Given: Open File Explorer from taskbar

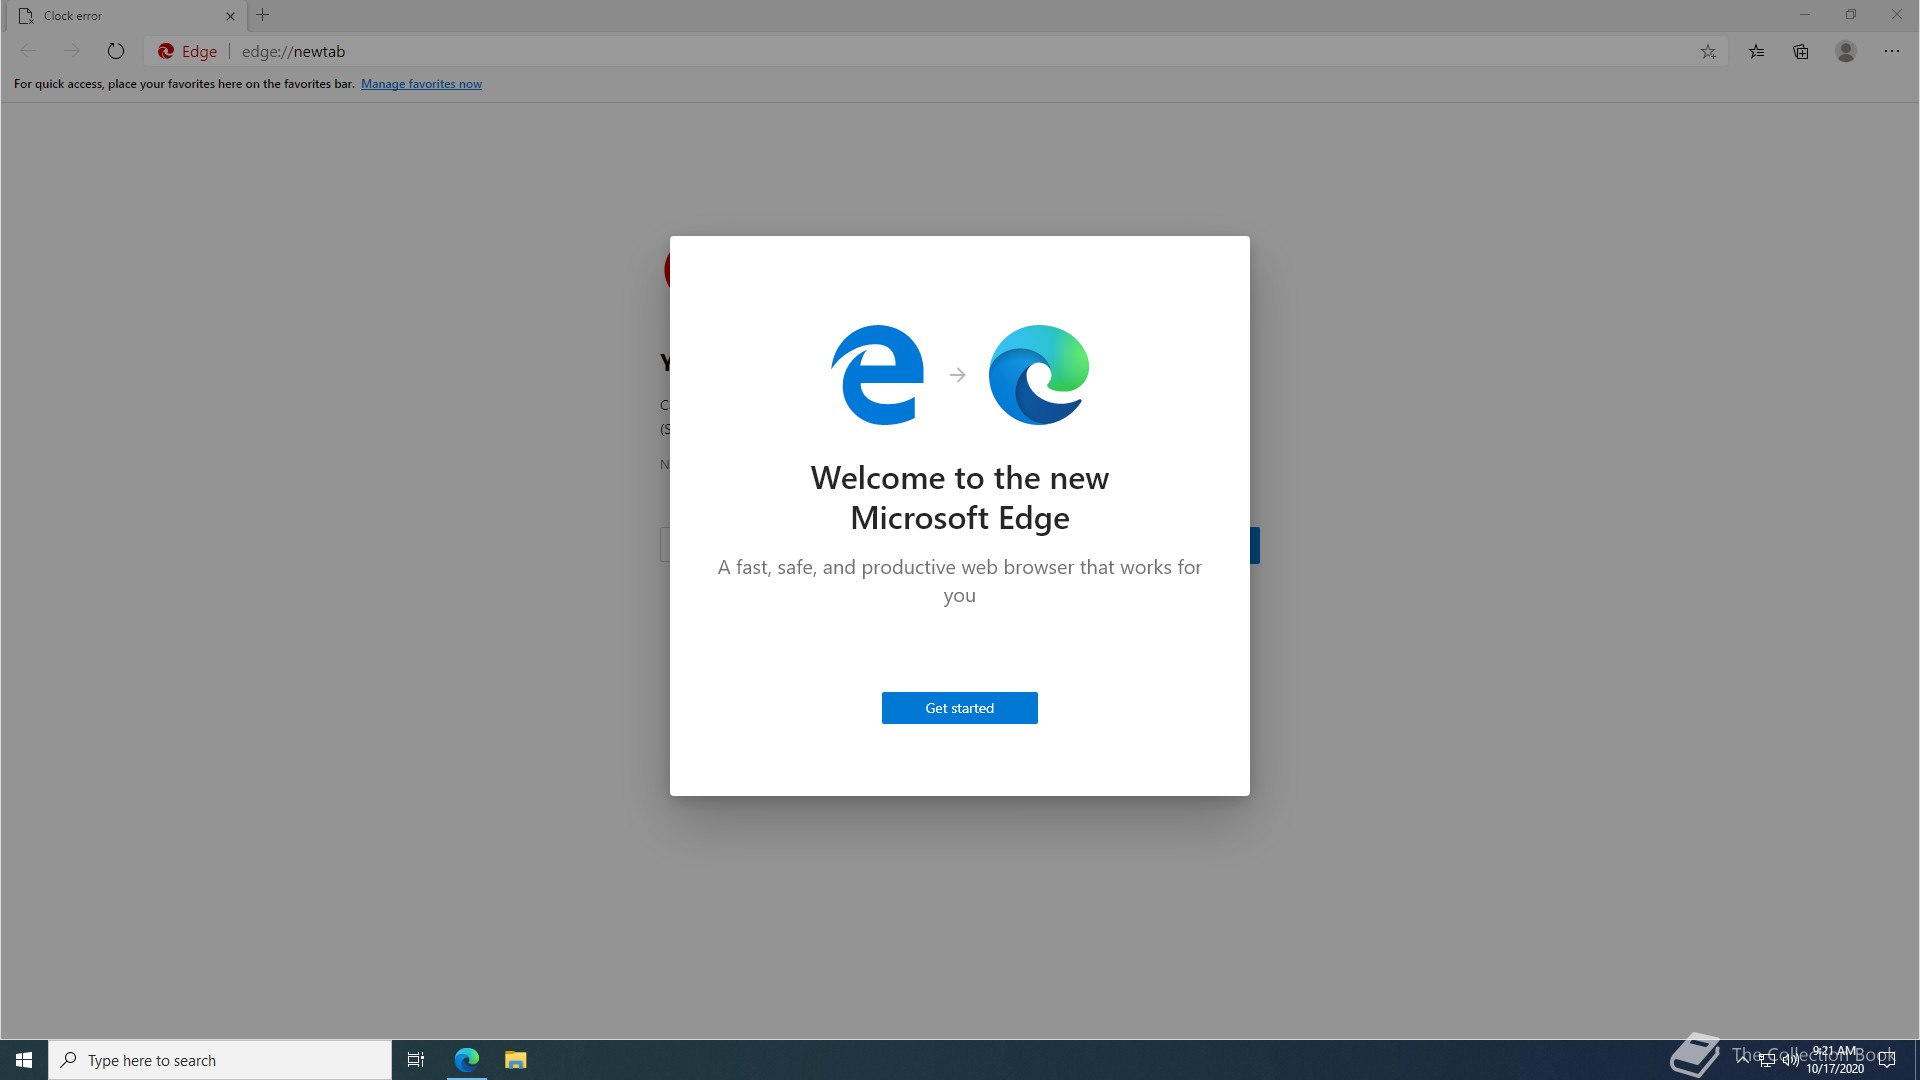Looking at the screenshot, I should [515, 1060].
